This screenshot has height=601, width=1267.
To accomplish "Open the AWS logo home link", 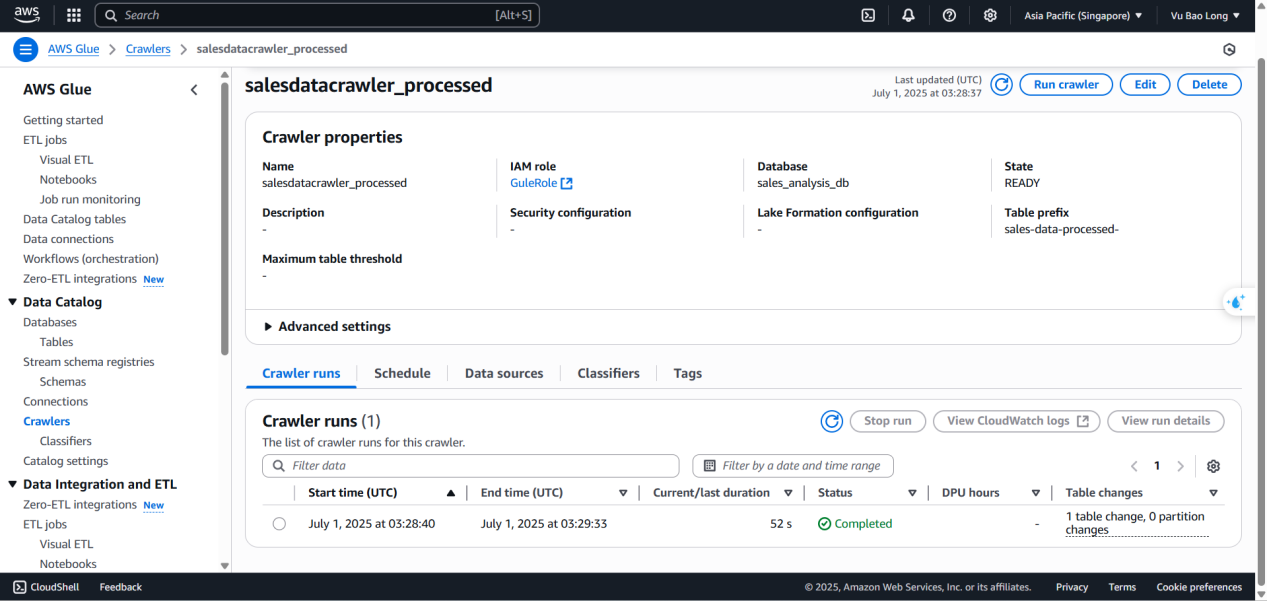I will 27,15.
